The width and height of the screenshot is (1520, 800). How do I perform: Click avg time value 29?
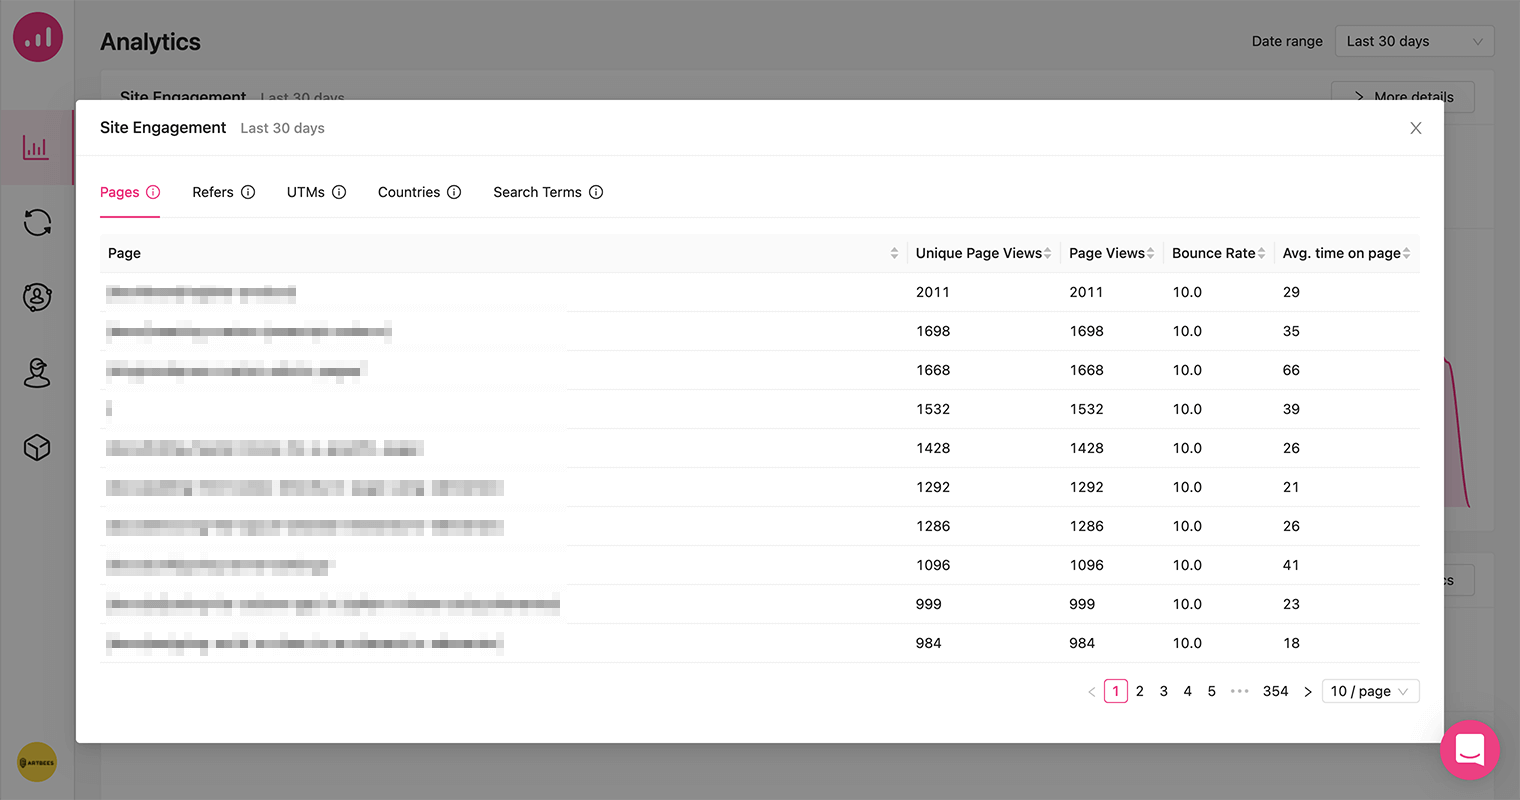1291,292
